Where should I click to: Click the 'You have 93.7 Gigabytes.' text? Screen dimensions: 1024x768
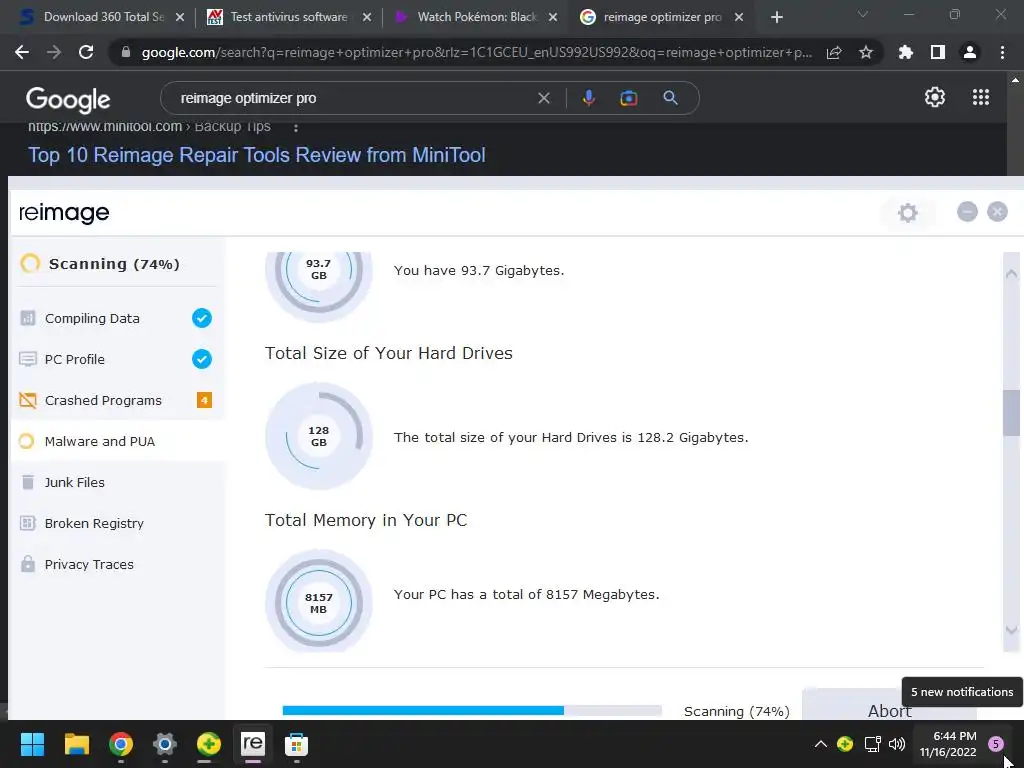pos(479,270)
